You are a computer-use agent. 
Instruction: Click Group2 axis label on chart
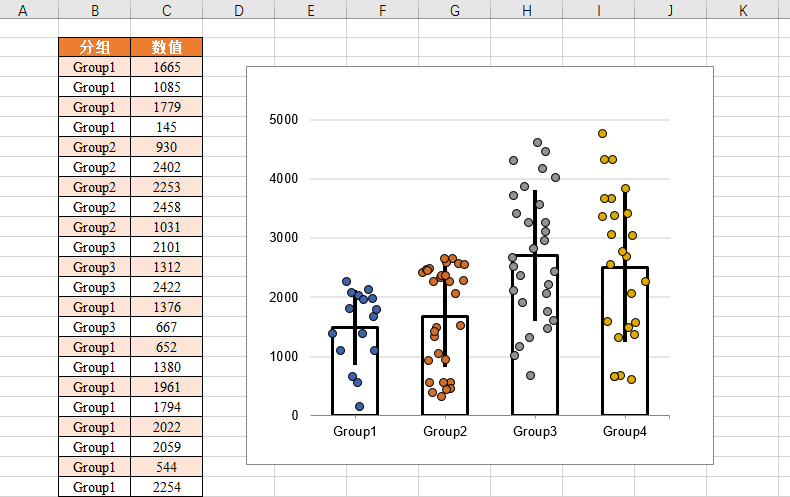click(445, 431)
